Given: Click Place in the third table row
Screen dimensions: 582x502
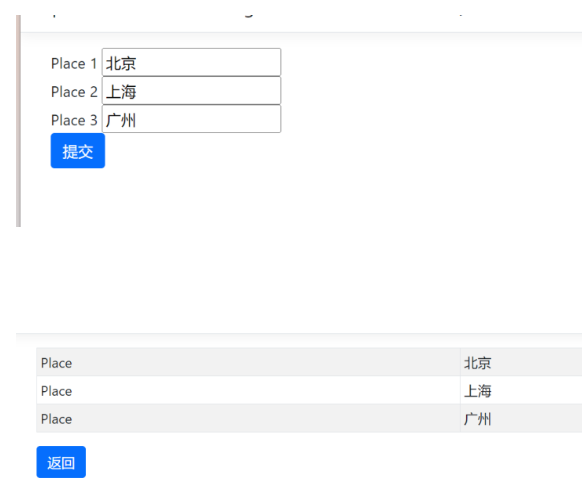Looking at the screenshot, I should coord(56,419).
